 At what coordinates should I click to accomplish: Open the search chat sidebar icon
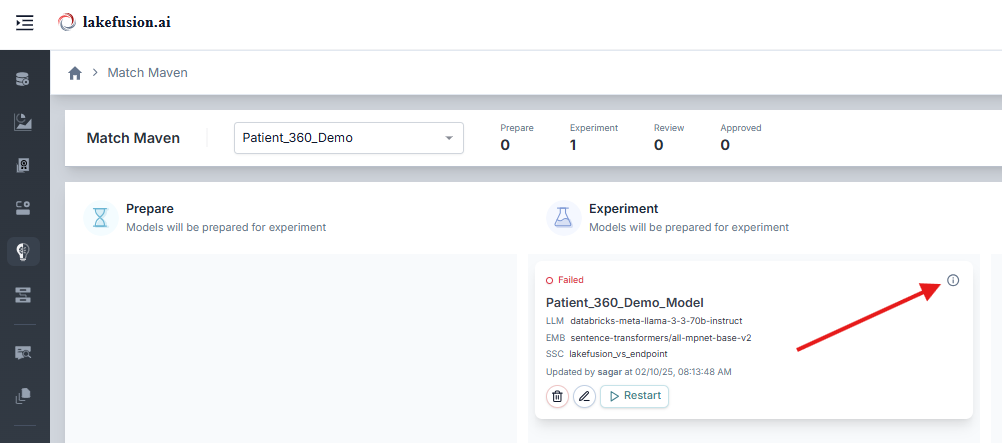pyautogui.click(x=23, y=352)
